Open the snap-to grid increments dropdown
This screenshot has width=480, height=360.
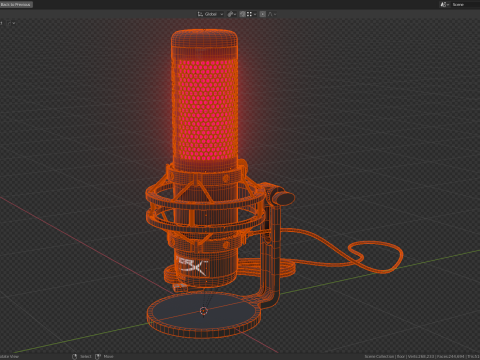(251, 14)
